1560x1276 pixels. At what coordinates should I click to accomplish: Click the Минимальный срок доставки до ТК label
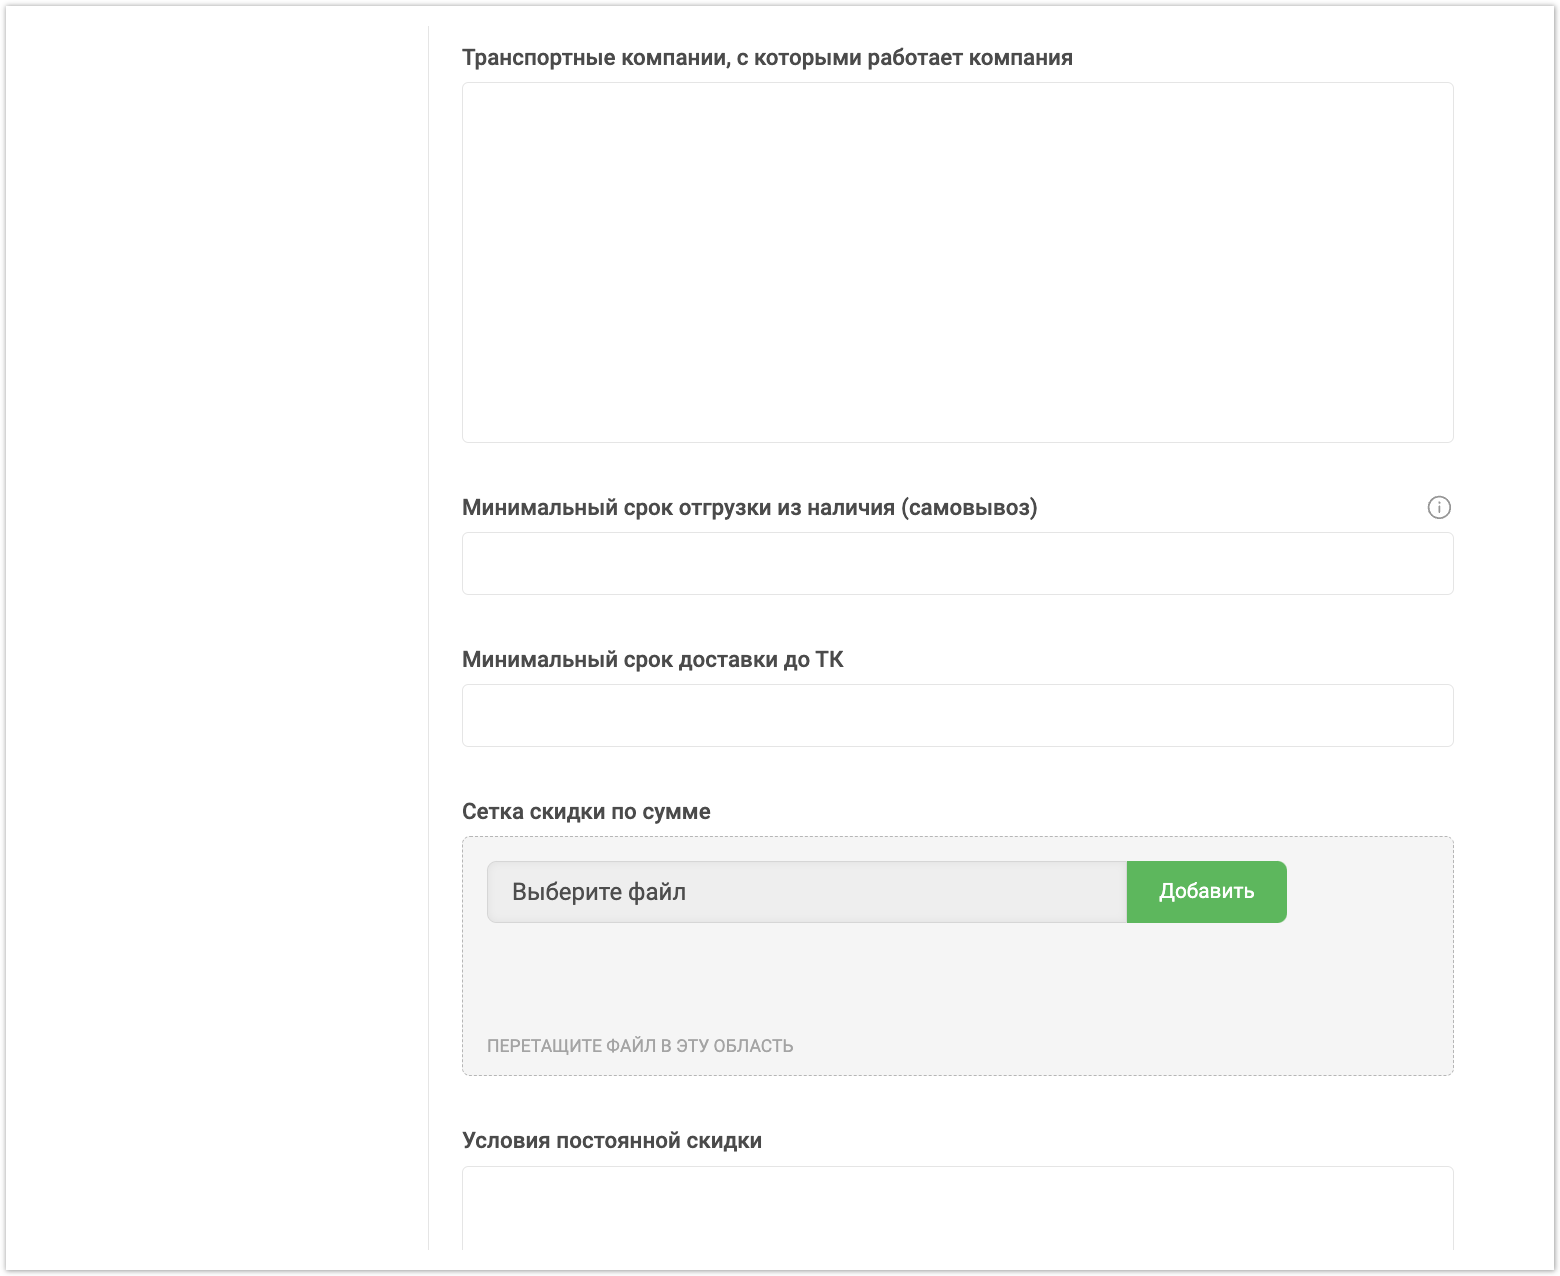(652, 660)
